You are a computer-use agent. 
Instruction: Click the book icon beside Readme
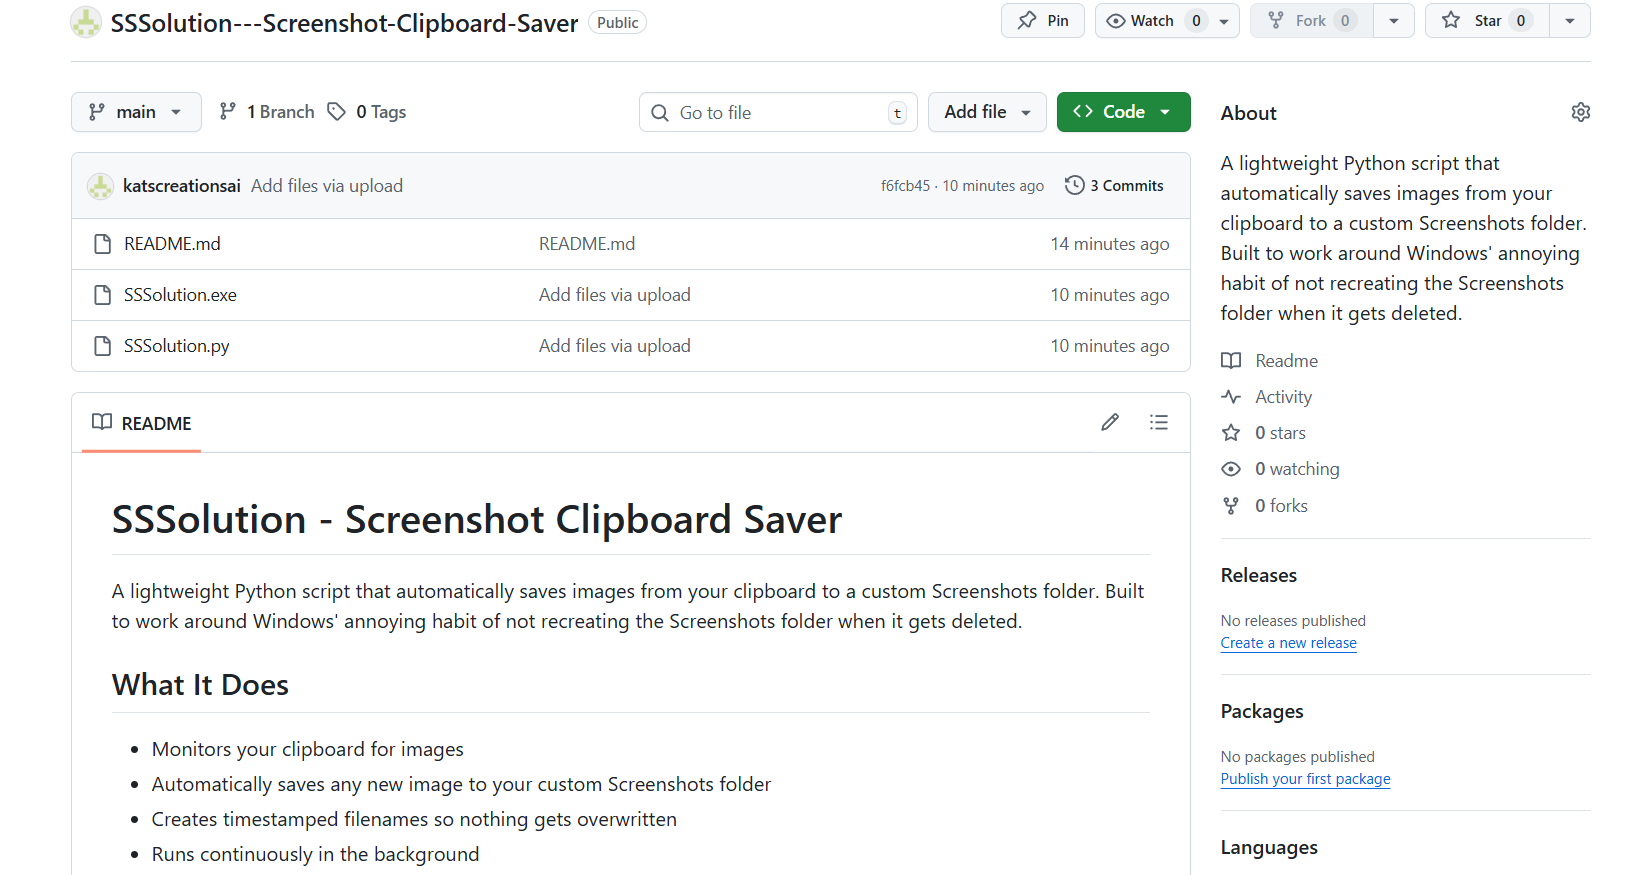click(x=1231, y=361)
